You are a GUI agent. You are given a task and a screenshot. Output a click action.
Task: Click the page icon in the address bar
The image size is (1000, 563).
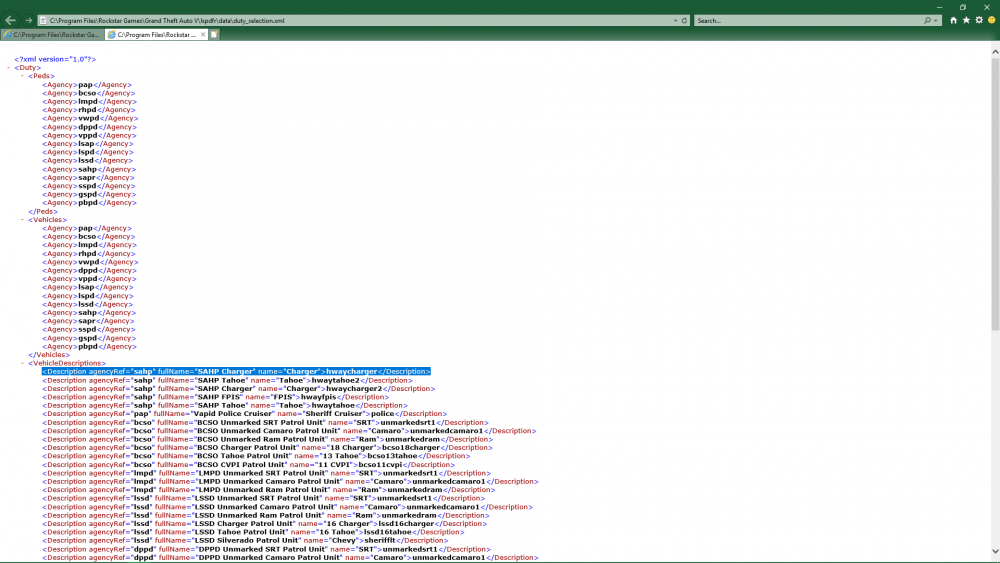click(x=43, y=20)
